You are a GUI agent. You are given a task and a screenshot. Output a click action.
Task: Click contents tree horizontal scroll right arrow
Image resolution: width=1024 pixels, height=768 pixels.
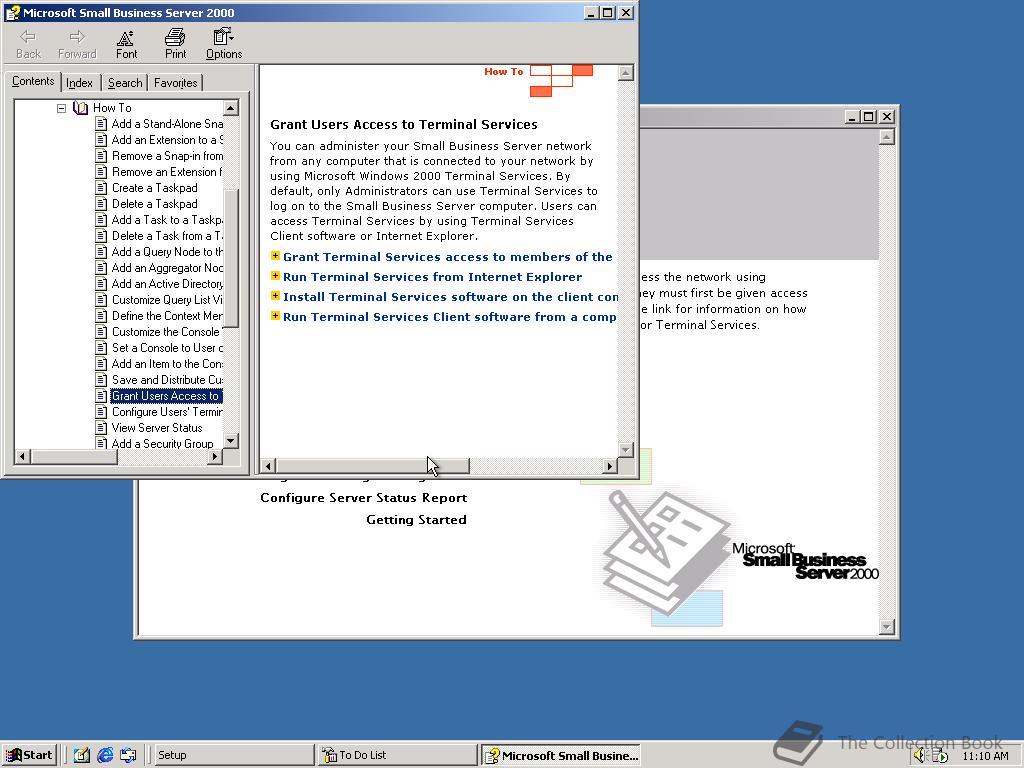(x=215, y=456)
